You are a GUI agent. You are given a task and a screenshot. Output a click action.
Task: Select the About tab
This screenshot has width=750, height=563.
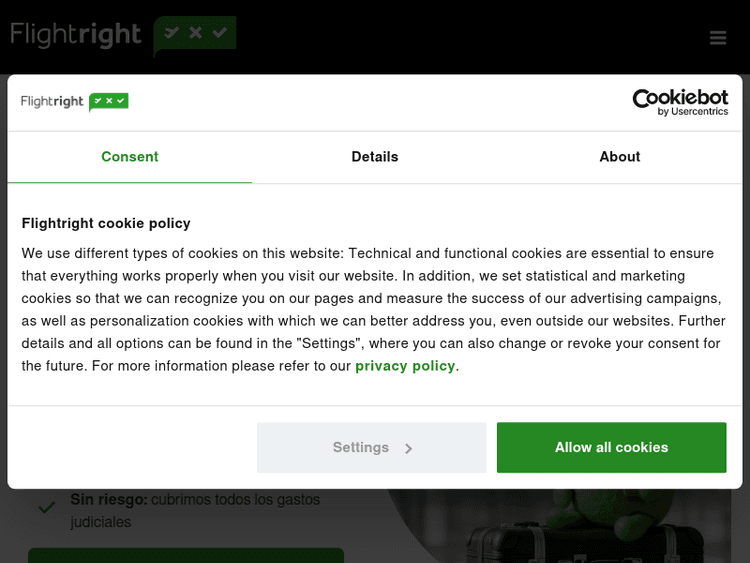[x=620, y=157]
